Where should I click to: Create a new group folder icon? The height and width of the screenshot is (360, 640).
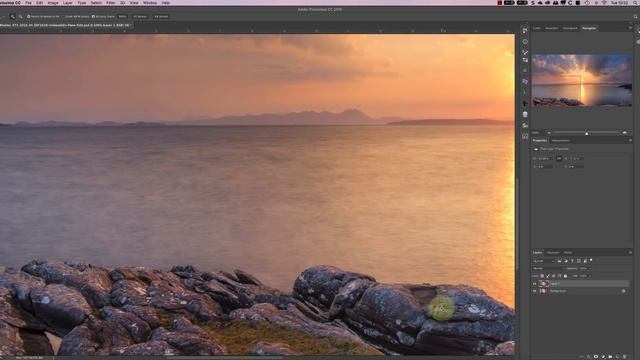610,356
